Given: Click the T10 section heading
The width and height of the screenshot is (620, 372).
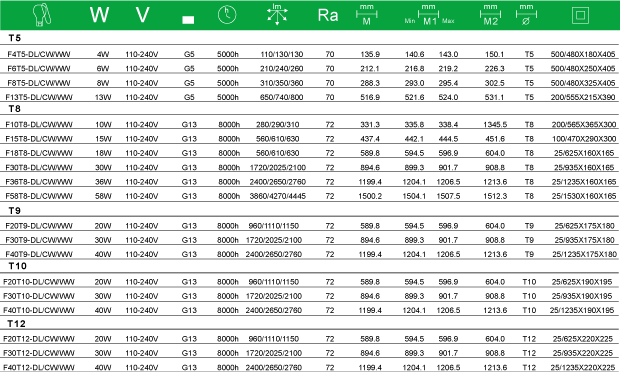Looking at the screenshot, I should pyautogui.click(x=17, y=266).
